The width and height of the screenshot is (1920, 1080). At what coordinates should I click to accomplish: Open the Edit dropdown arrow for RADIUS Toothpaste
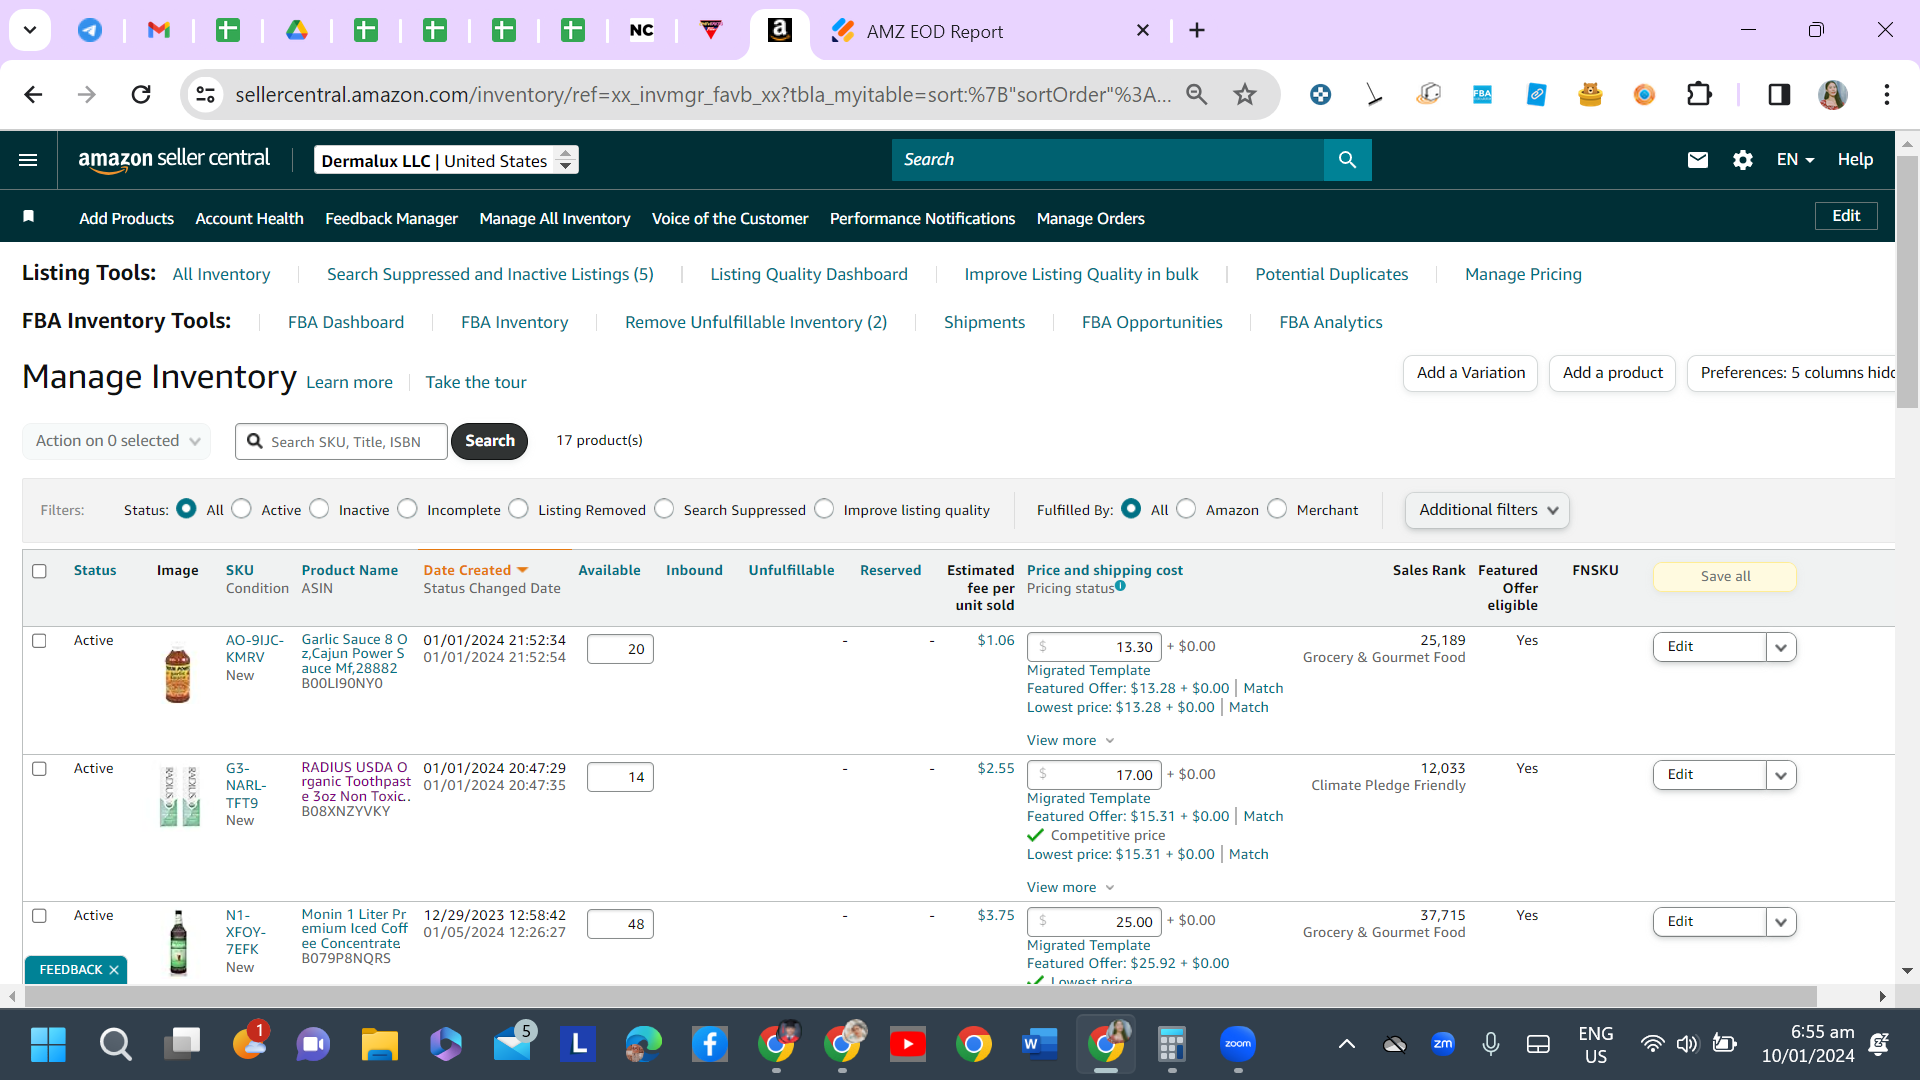pyautogui.click(x=1781, y=775)
